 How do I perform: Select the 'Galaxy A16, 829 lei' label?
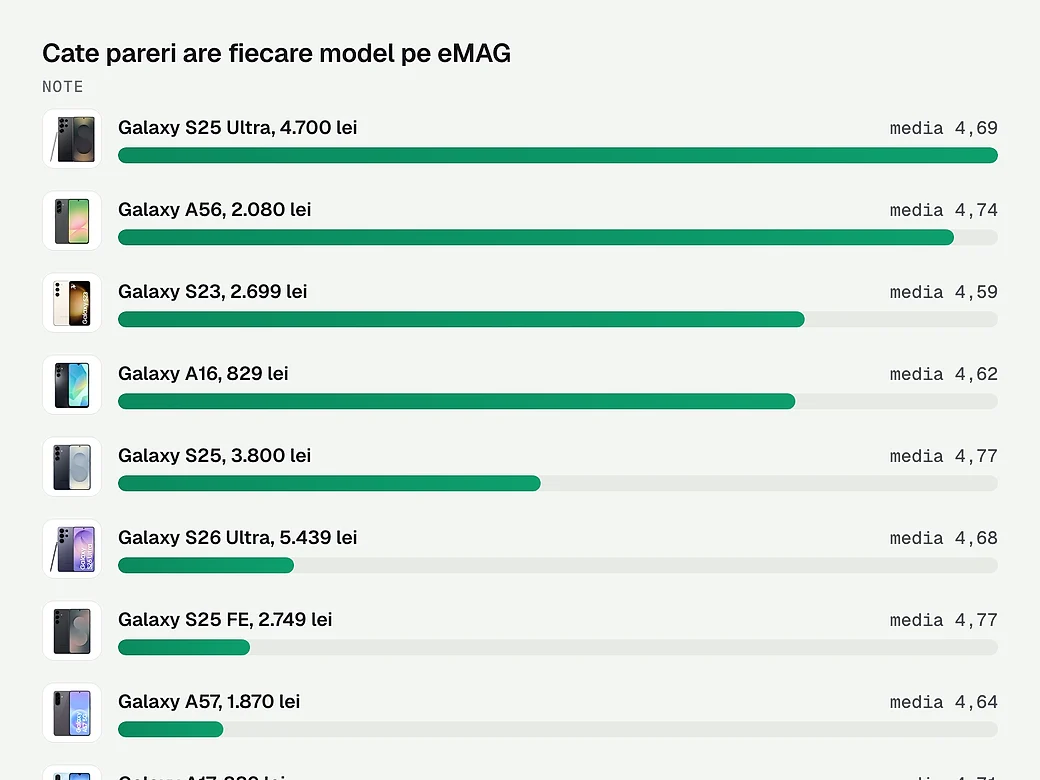tap(203, 373)
